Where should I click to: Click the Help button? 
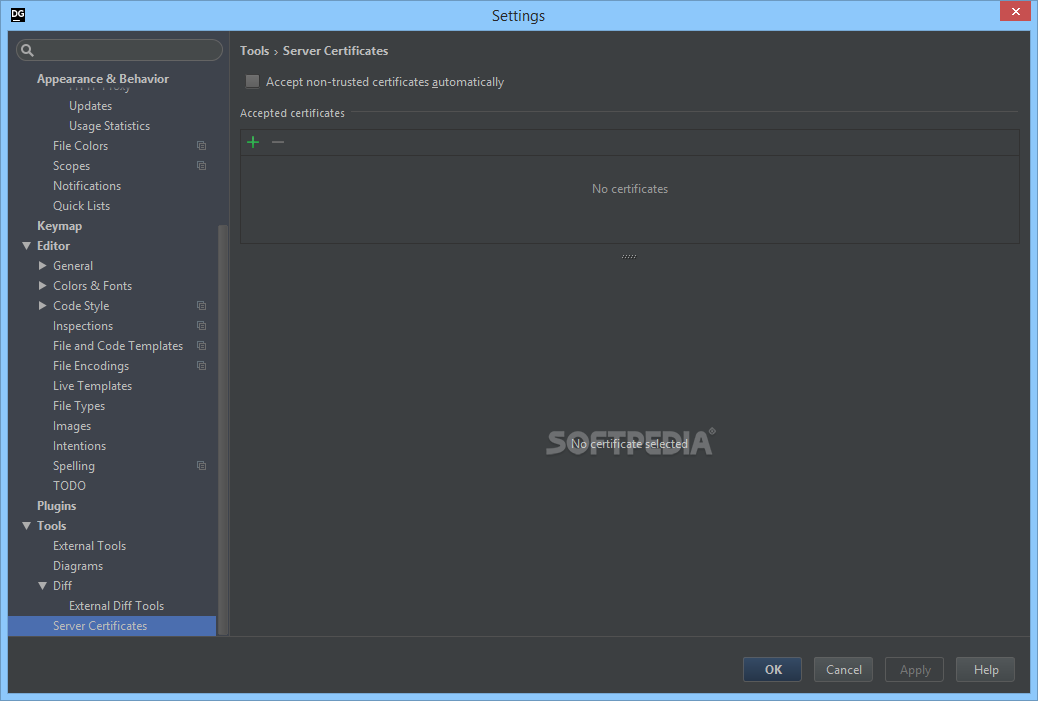coord(986,670)
